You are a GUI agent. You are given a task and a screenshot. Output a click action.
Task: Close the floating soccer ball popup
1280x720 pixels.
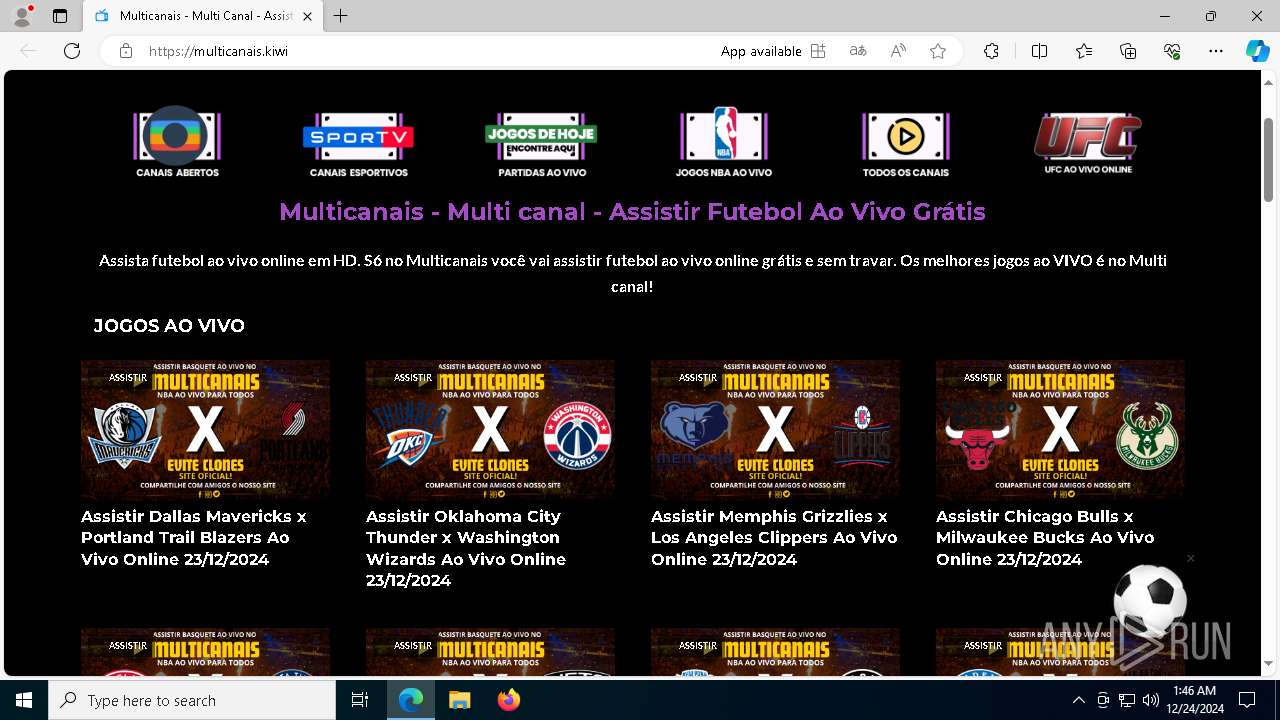(x=1190, y=558)
